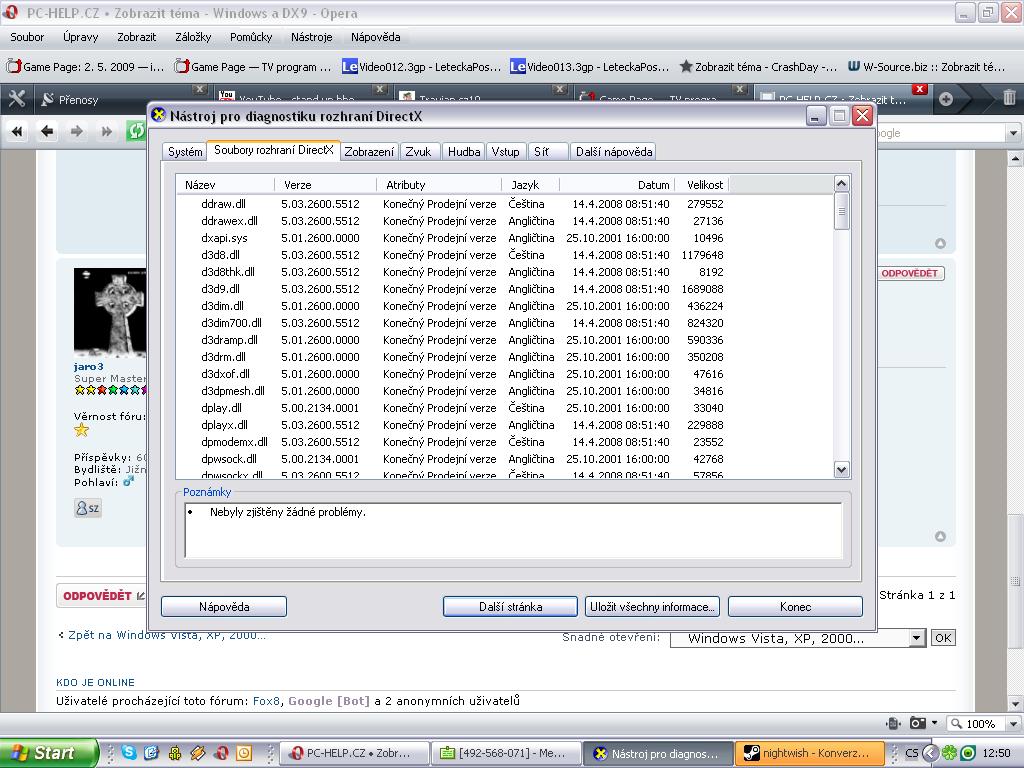
Task: Close the PC-HELP.CZ browser tab
Action: pos(920,89)
